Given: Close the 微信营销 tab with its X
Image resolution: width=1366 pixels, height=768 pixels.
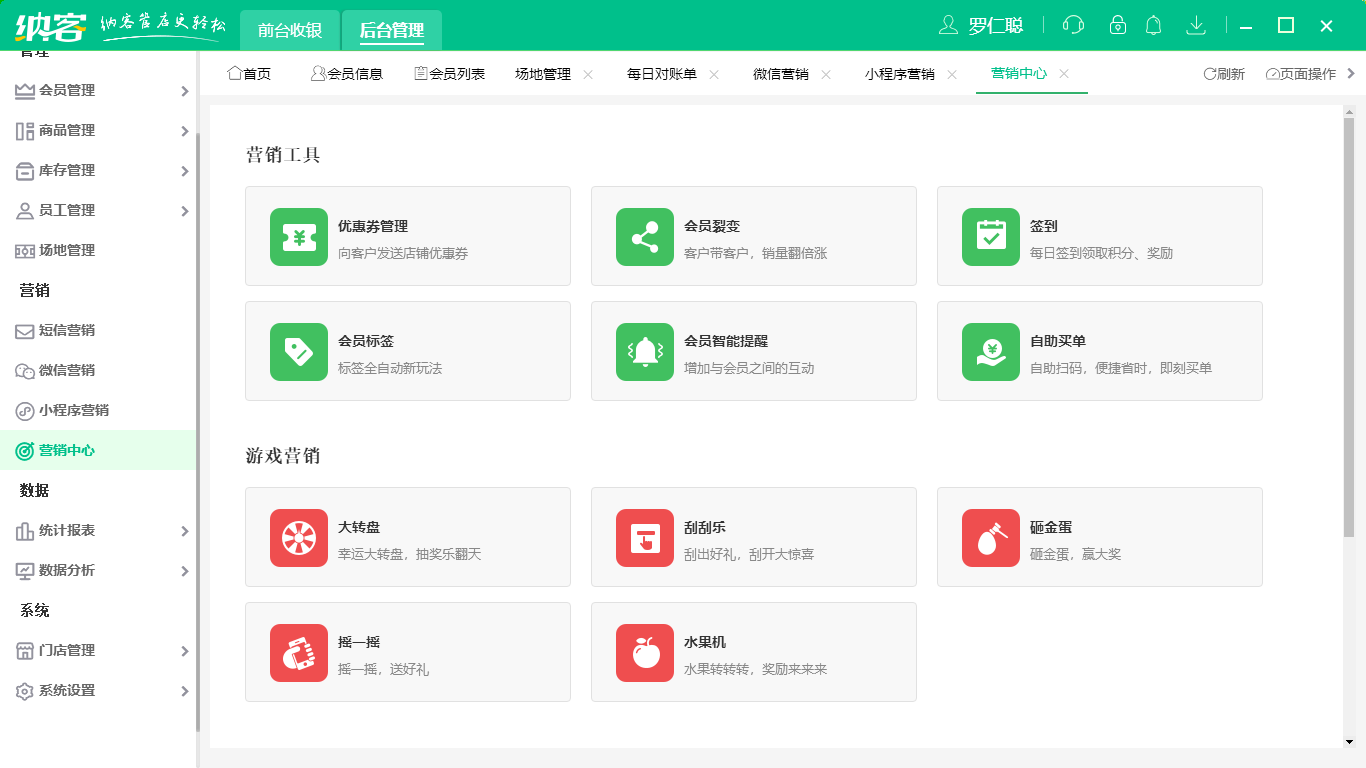Looking at the screenshot, I should pos(826,74).
